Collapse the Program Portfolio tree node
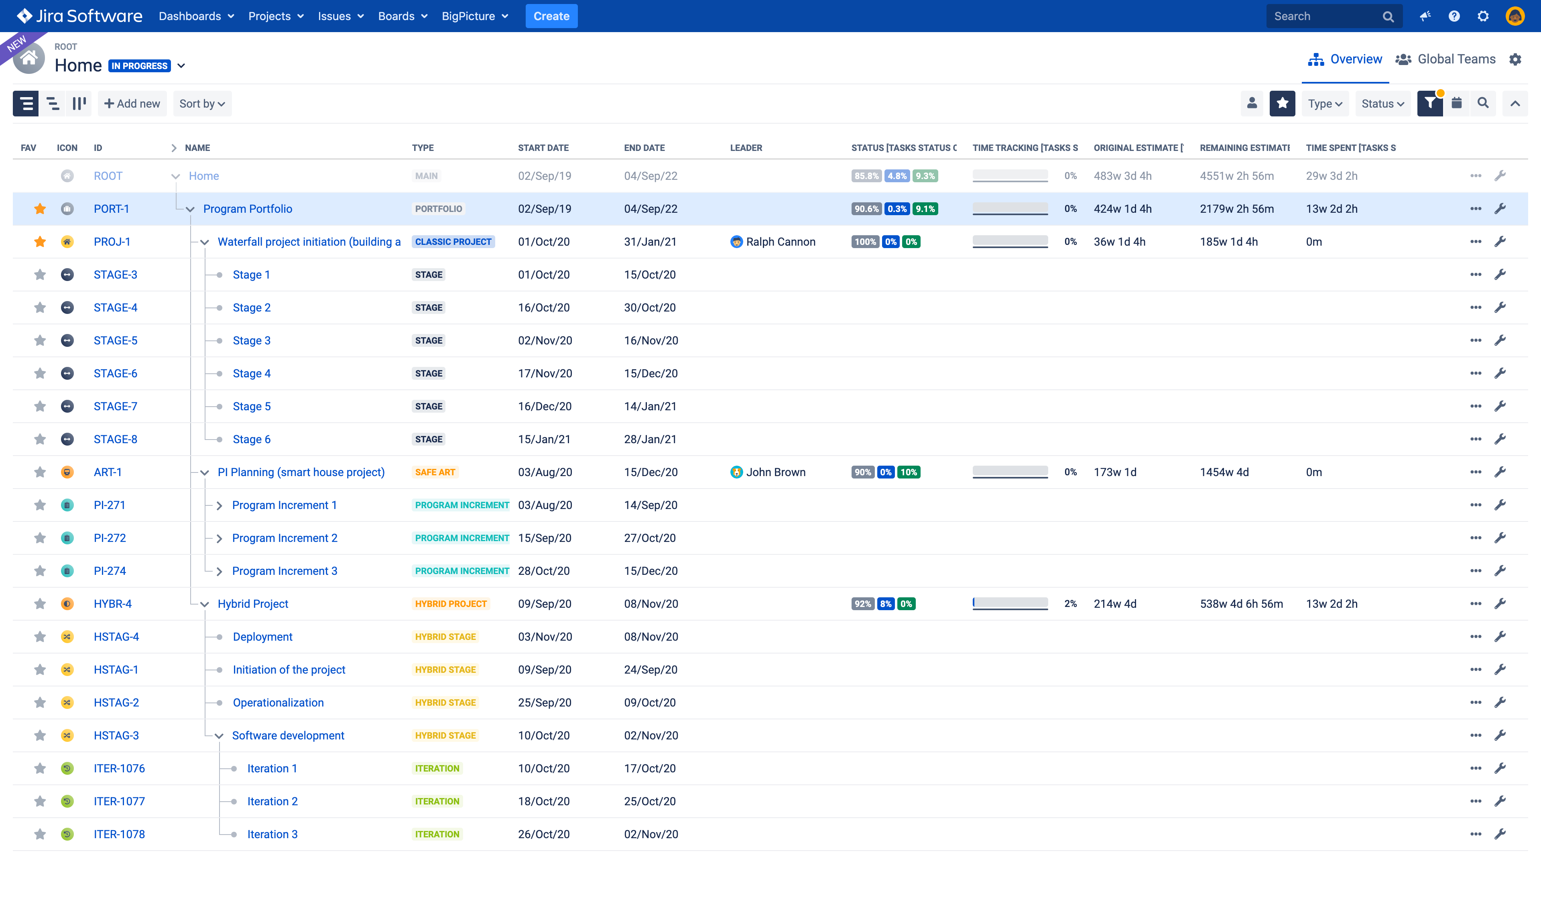 188,208
